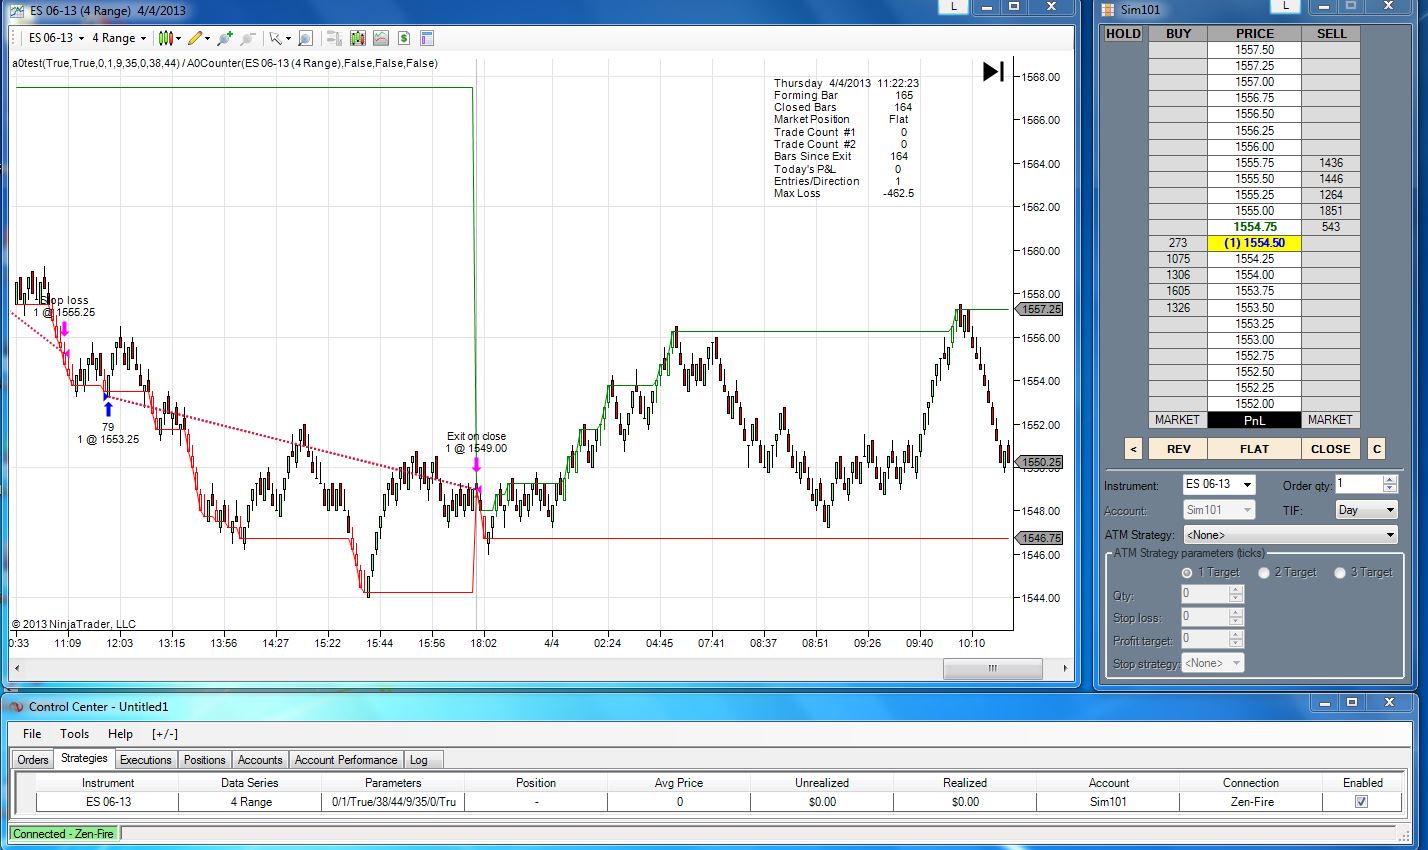Open the Tools menu in Control Center
This screenshot has height=850, width=1428.
point(74,733)
